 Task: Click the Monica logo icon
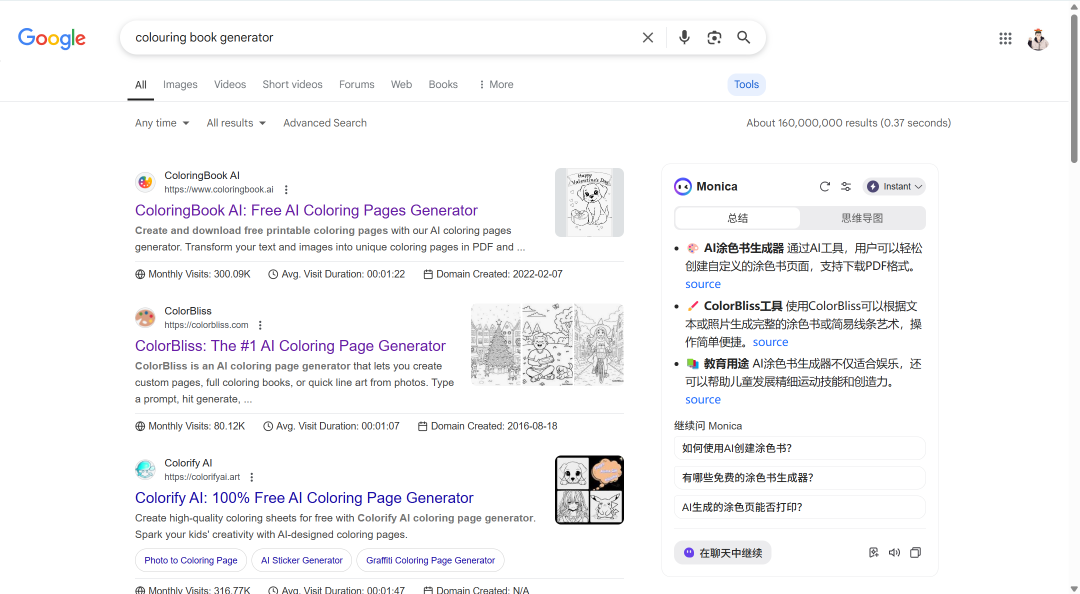pyautogui.click(x=683, y=187)
